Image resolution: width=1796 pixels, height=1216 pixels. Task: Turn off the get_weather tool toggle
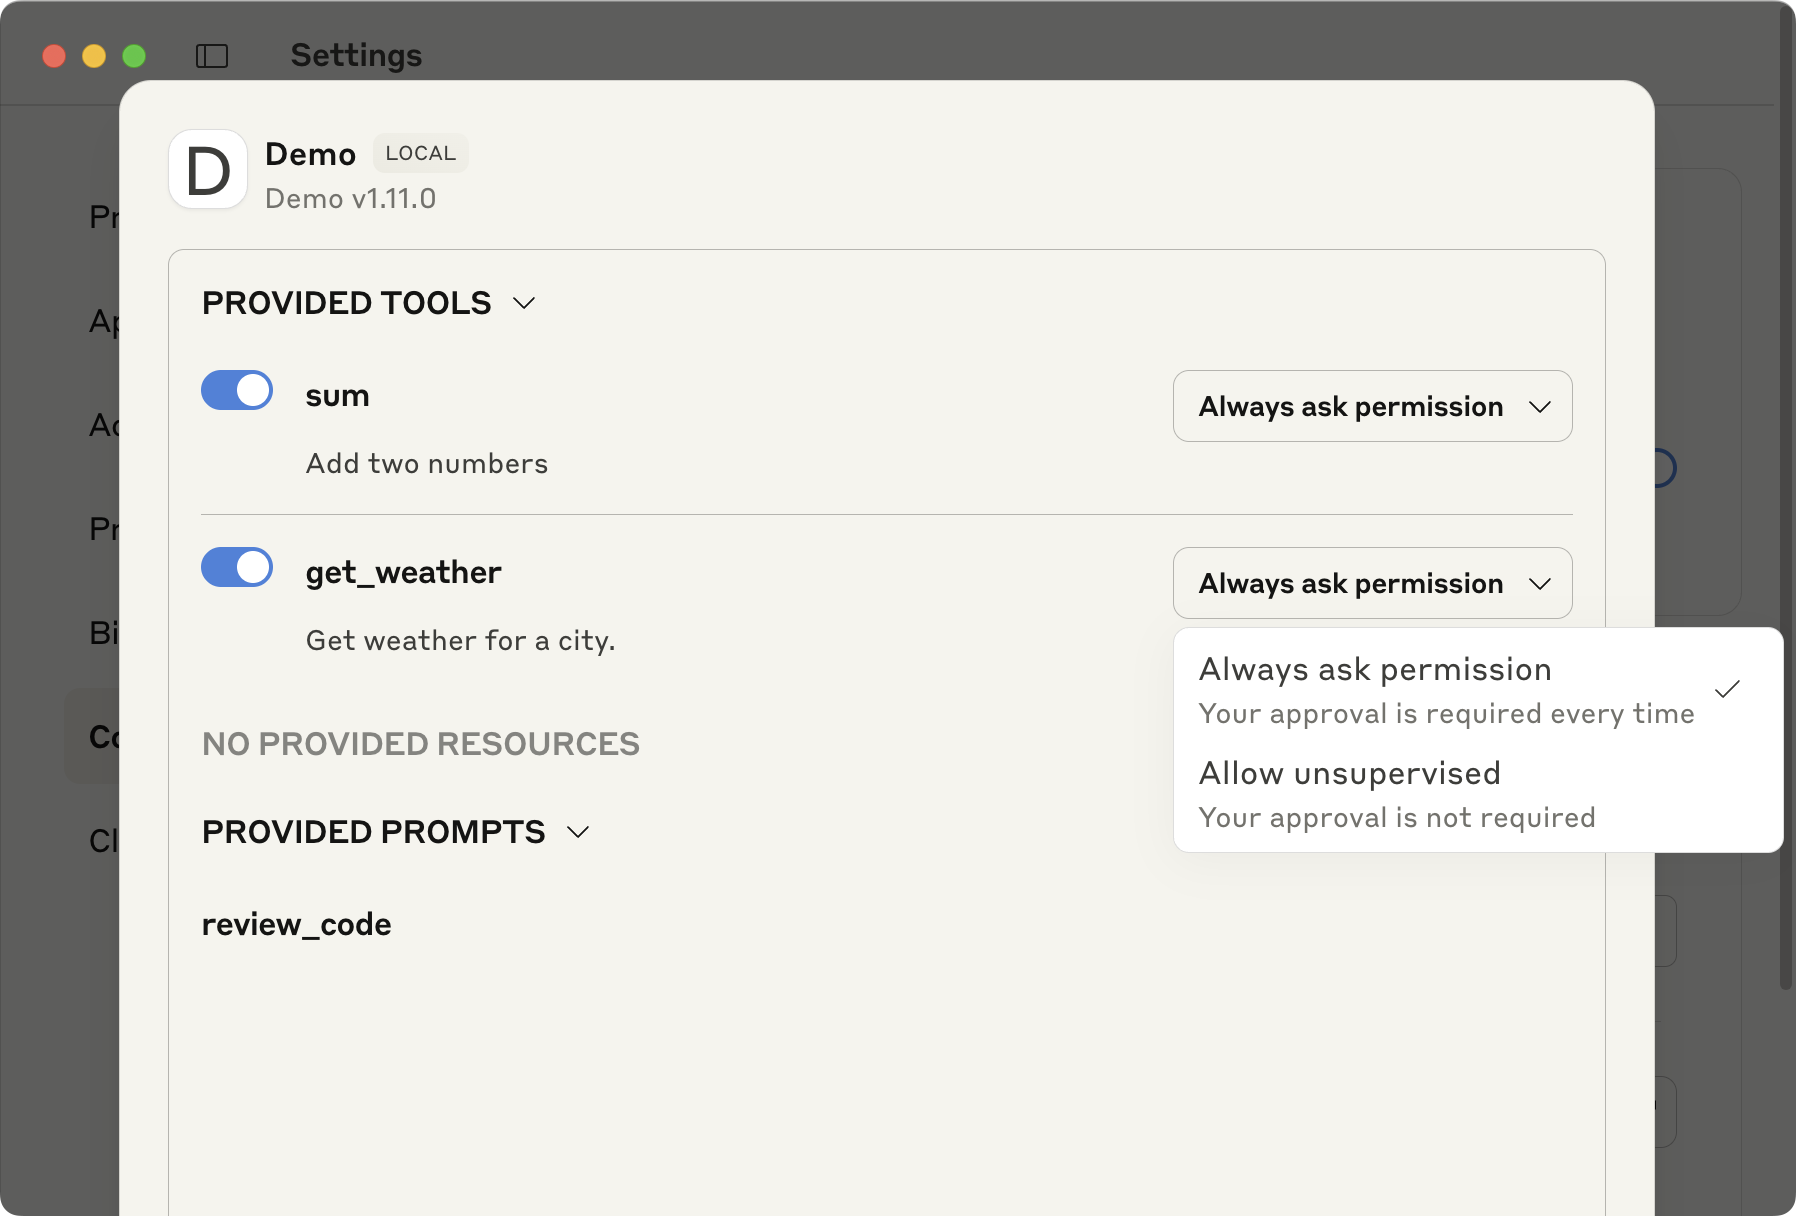tap(237, 568)
